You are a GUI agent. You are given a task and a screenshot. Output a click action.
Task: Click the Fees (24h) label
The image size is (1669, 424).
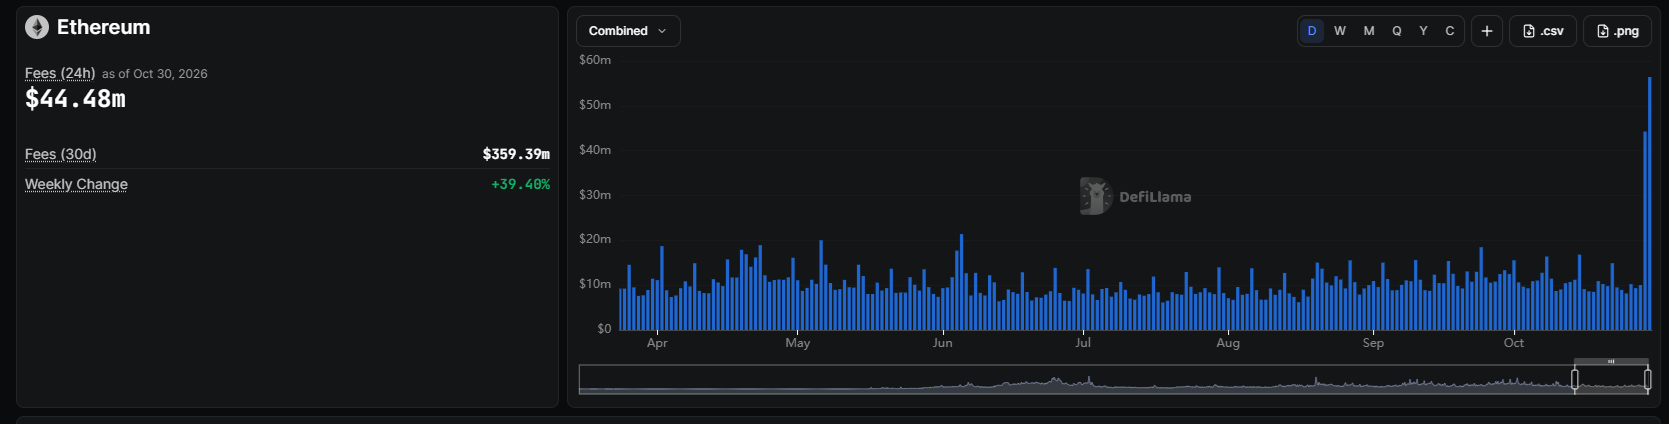tap(60, 73)
